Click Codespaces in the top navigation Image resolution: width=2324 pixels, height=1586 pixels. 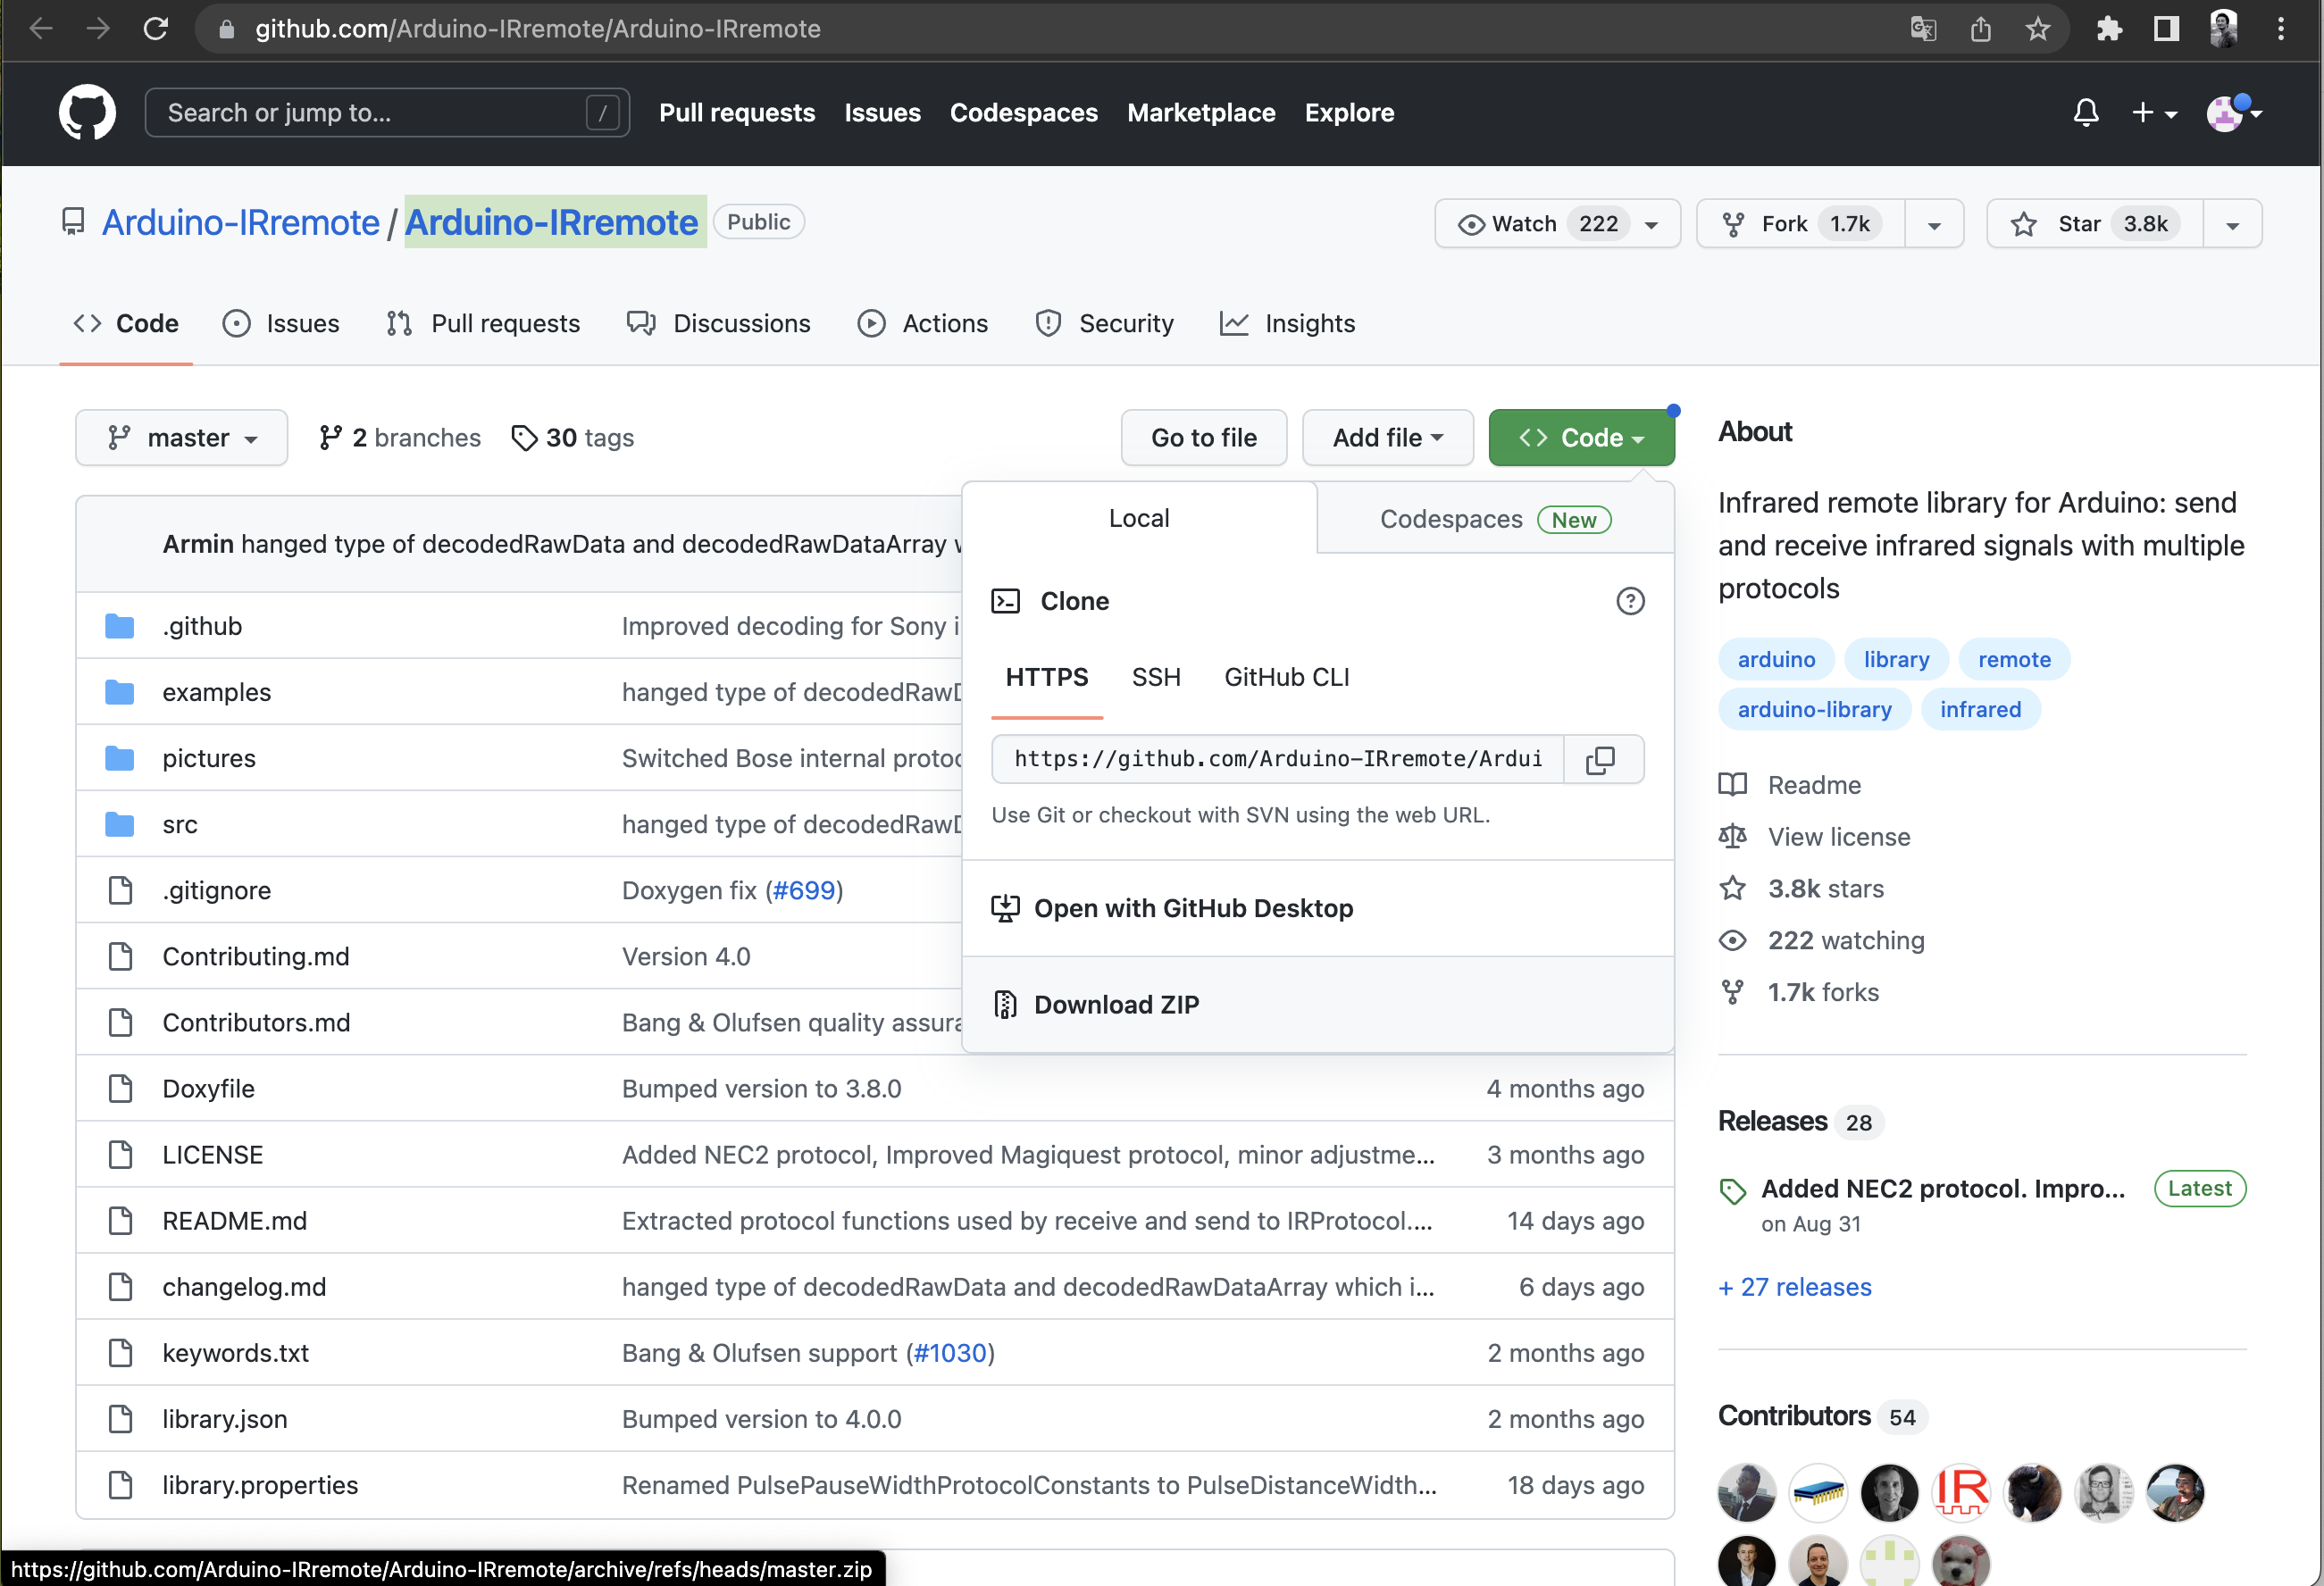[1023, 112]
